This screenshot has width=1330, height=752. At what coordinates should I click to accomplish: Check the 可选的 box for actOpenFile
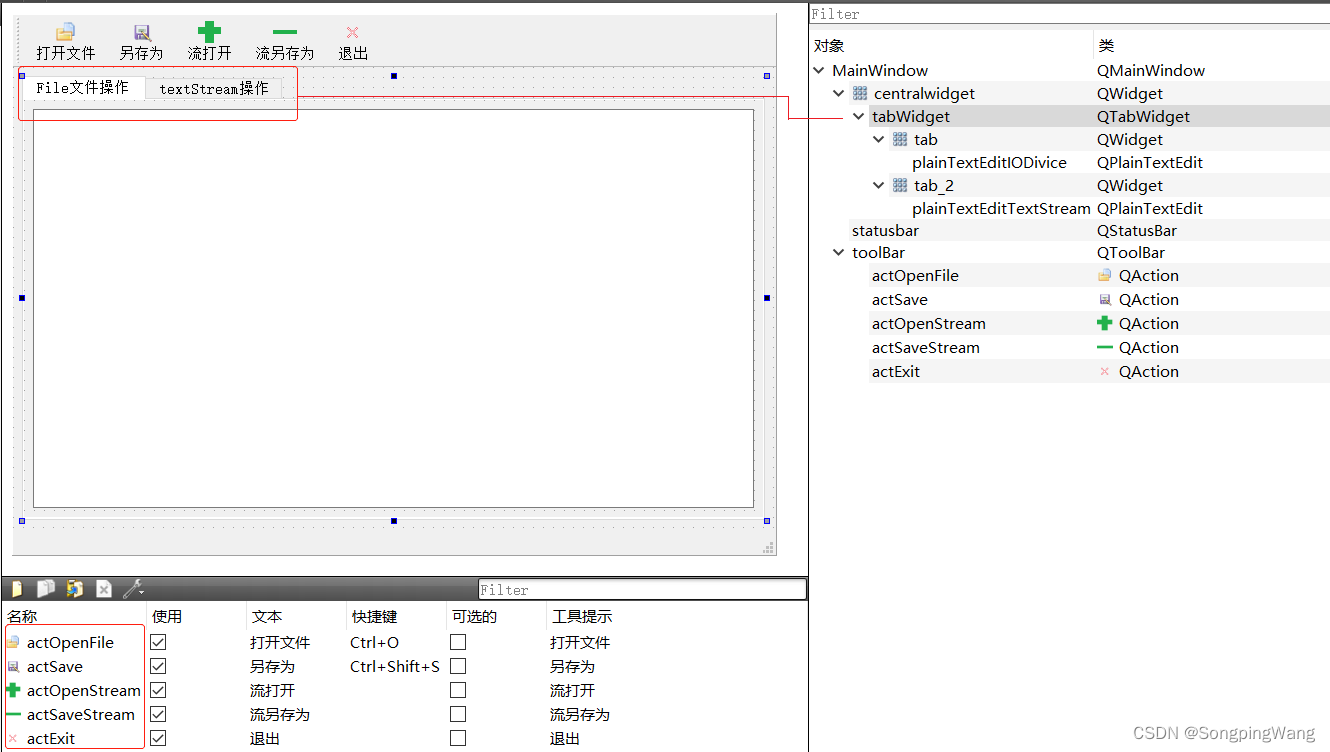457,641
